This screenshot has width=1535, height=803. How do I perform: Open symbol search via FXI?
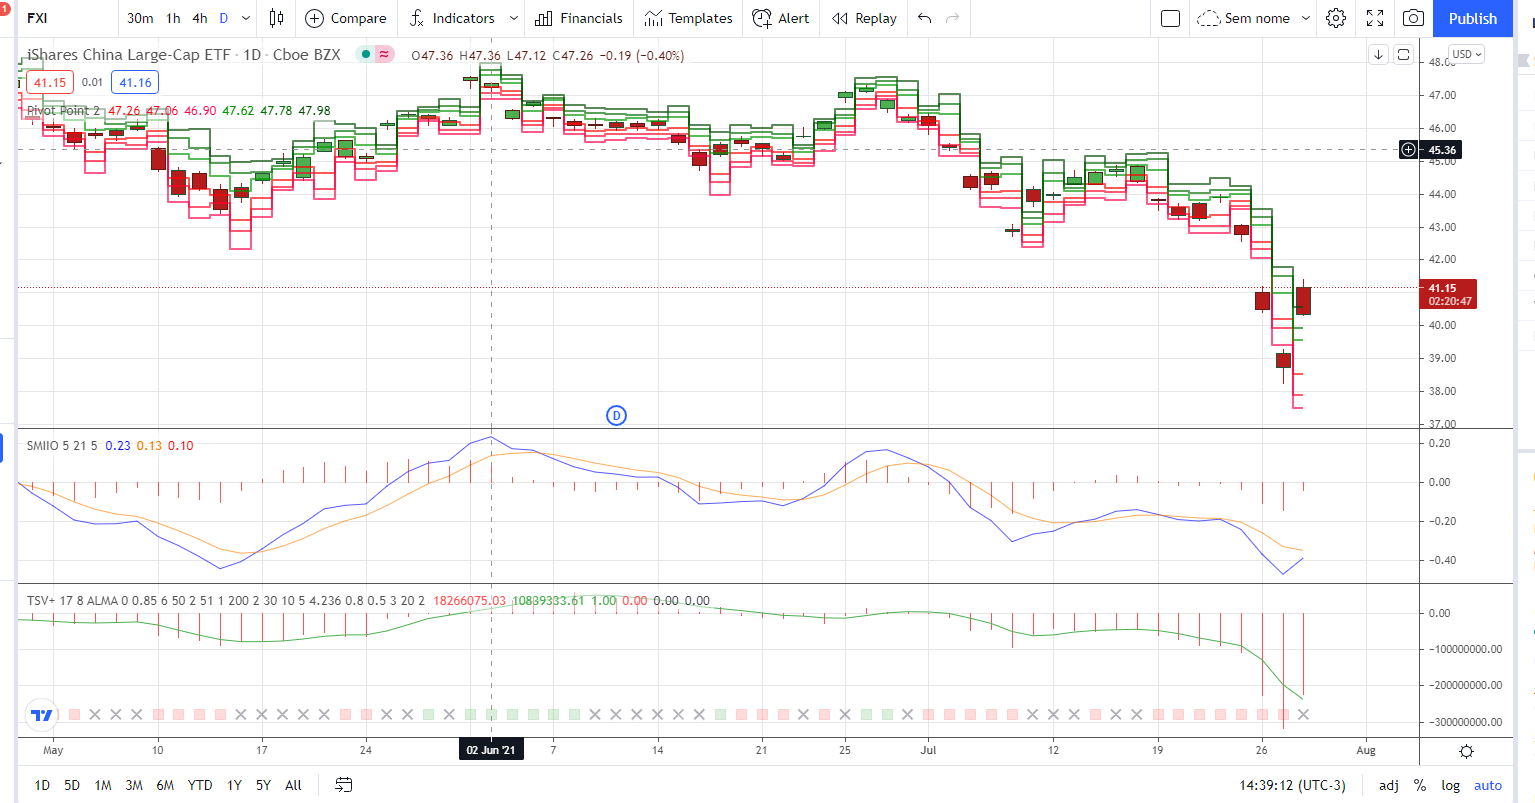tap(37, 18)
